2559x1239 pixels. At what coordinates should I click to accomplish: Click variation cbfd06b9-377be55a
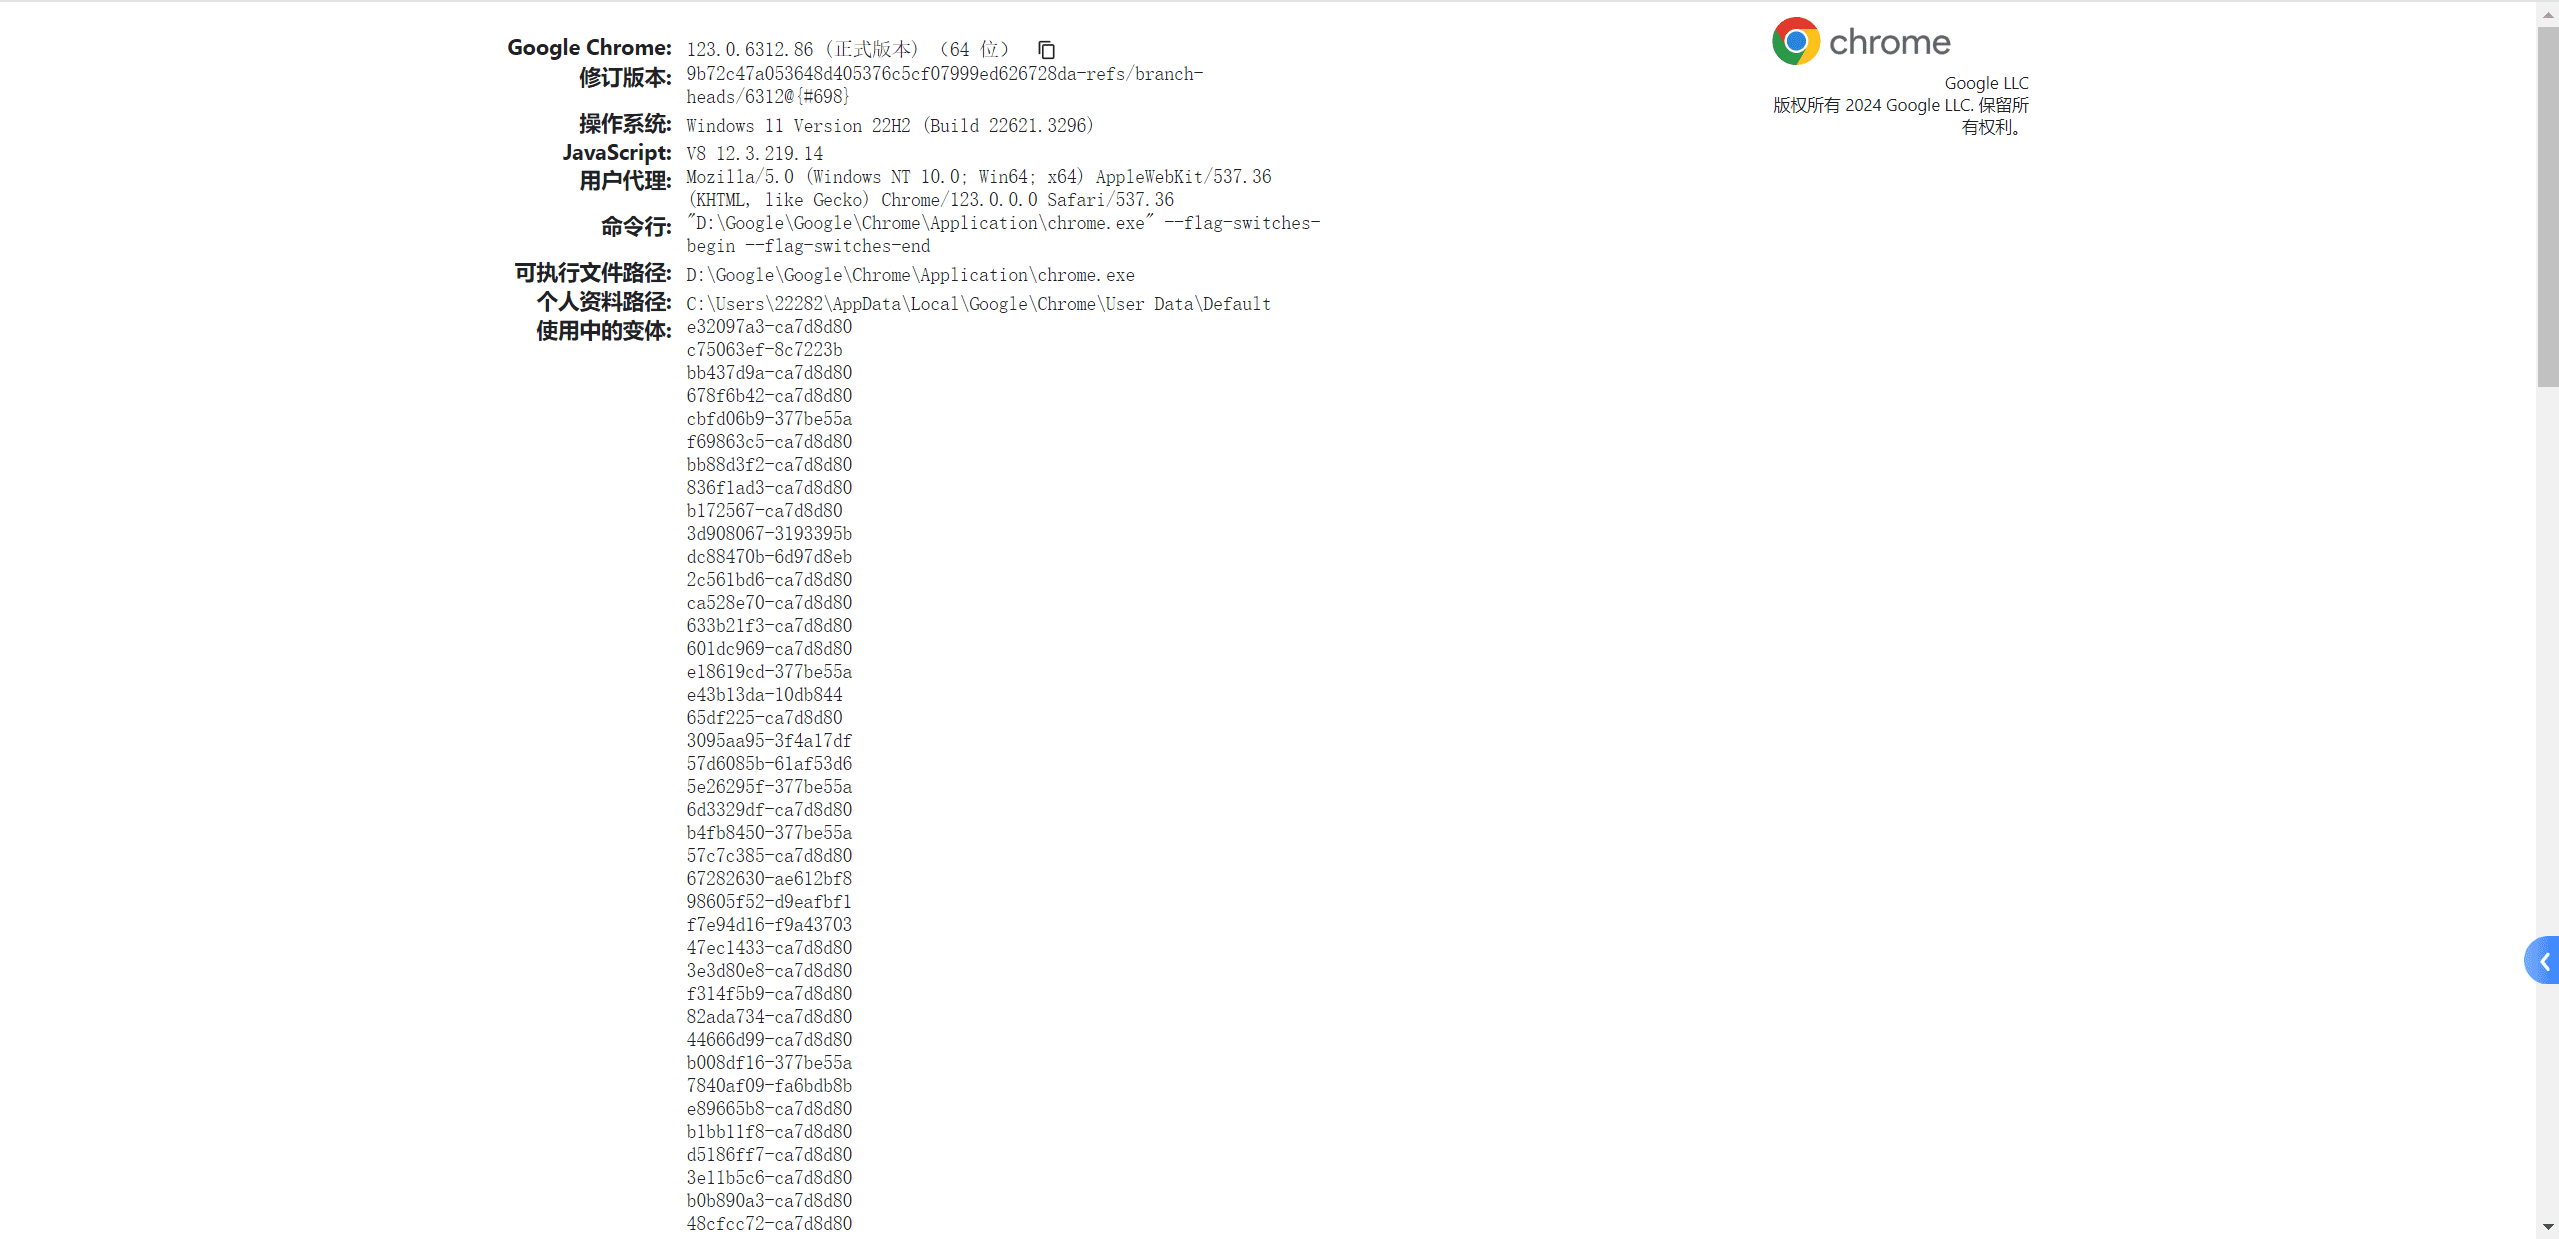coord(769,419)
